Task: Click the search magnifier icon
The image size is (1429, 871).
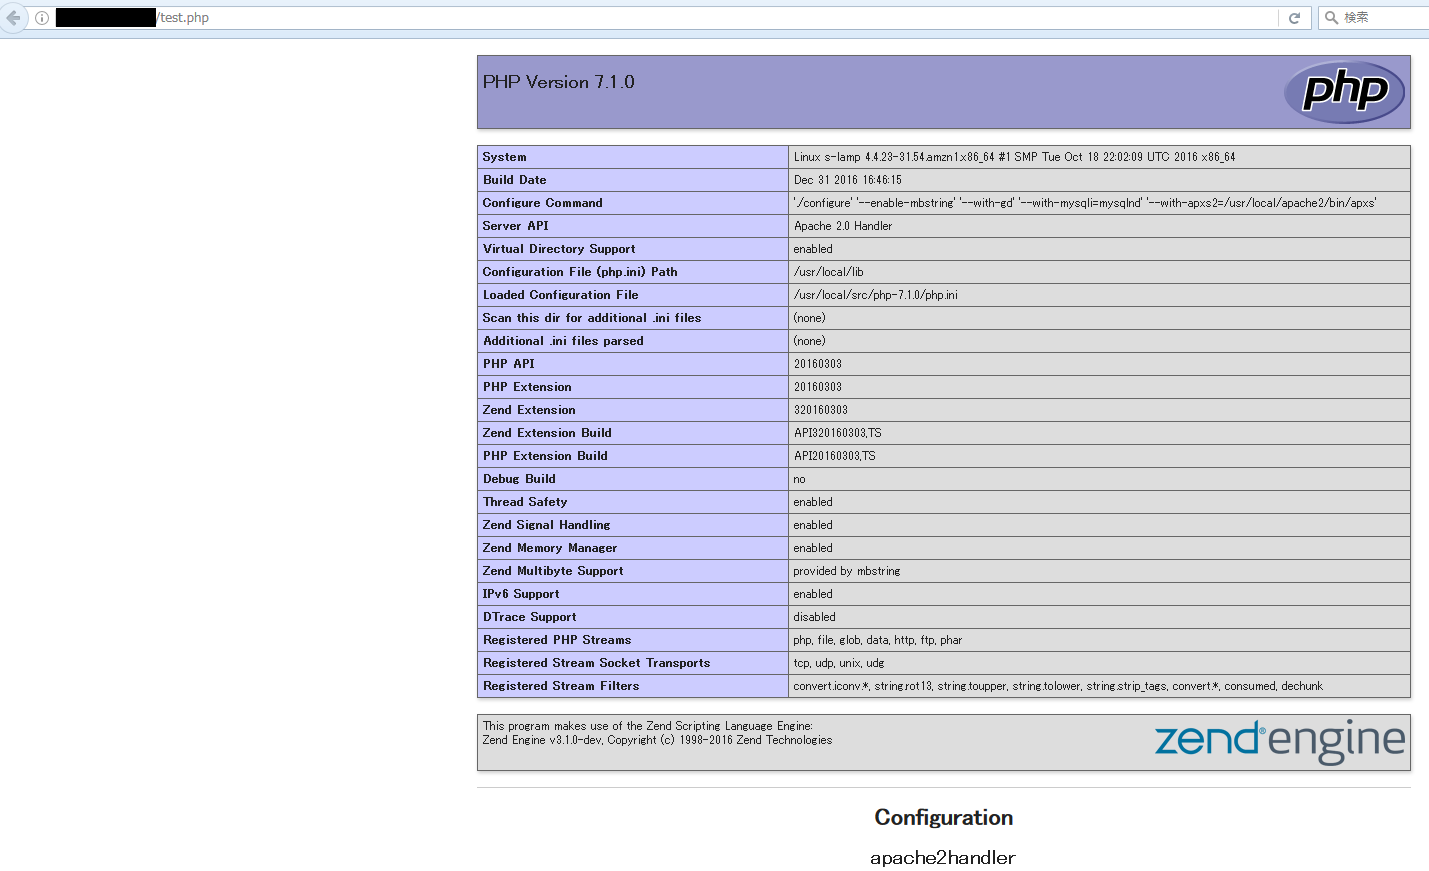Action: click(1332, 17)
